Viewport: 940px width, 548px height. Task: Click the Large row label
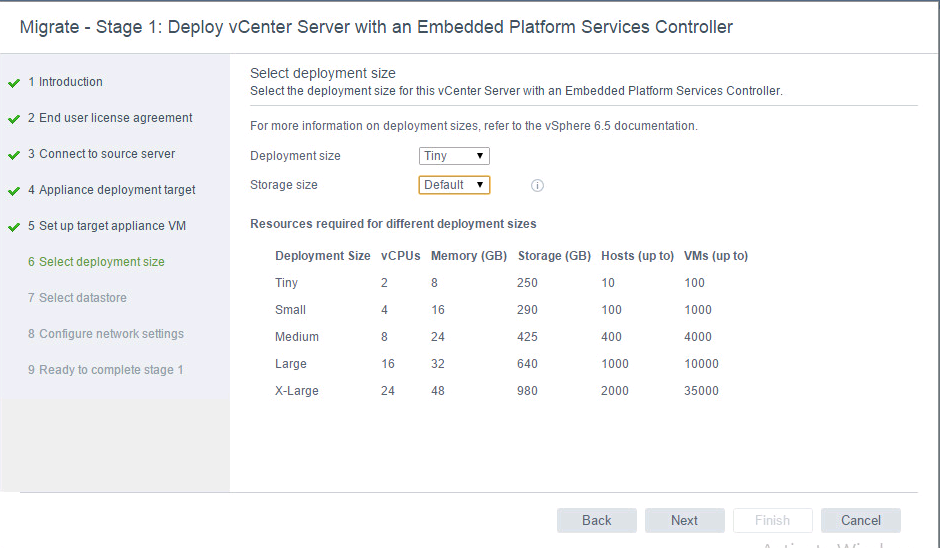point(291,363)
